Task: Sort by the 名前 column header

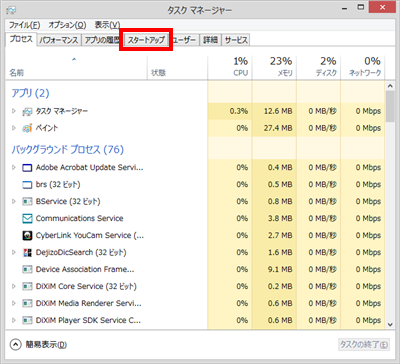Action: 76,68
